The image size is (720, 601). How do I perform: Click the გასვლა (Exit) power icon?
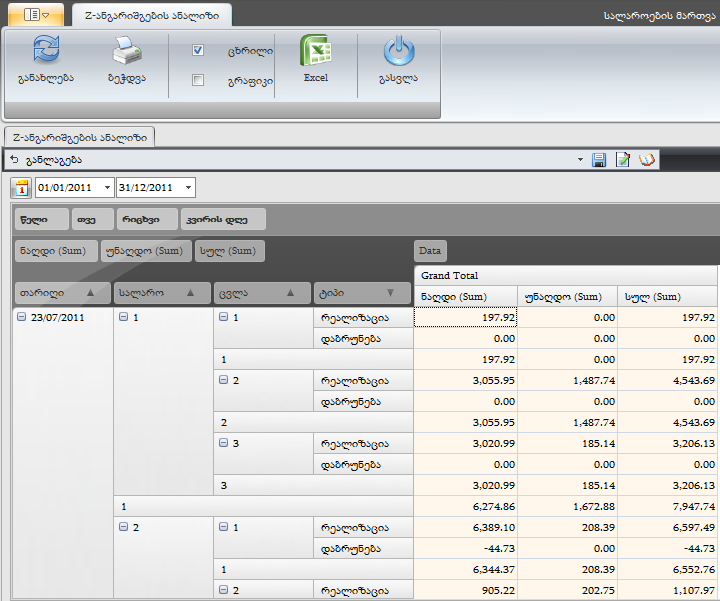tap(399, 53)
